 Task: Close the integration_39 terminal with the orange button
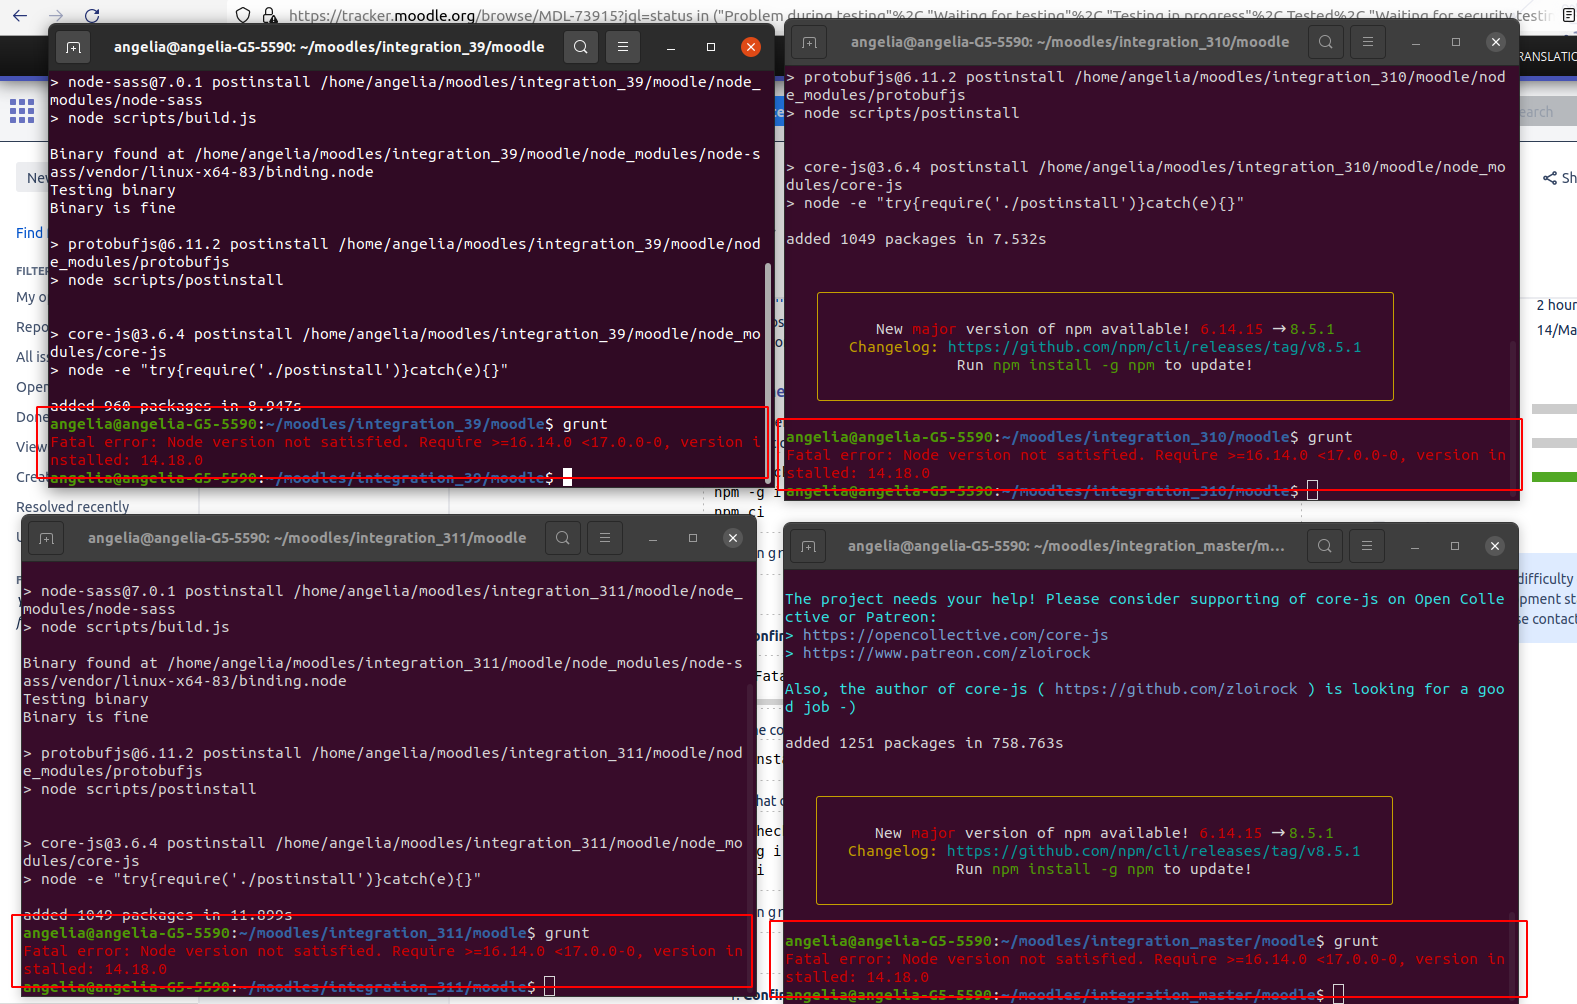coord(751,47)
